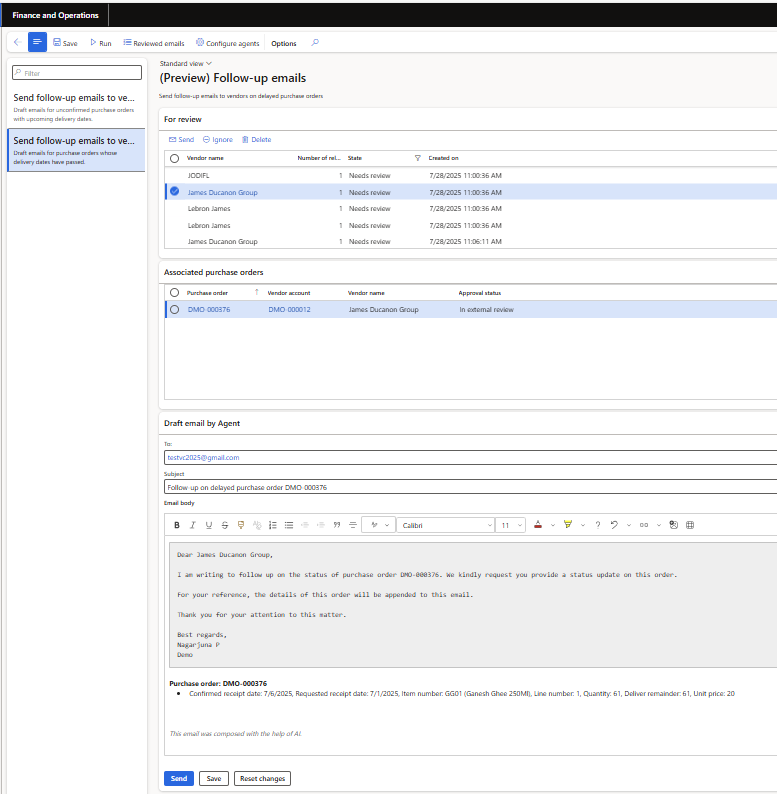Expand the Standard view dropdown
Screen dimensions: 777x794
click(x=186, y=63)
